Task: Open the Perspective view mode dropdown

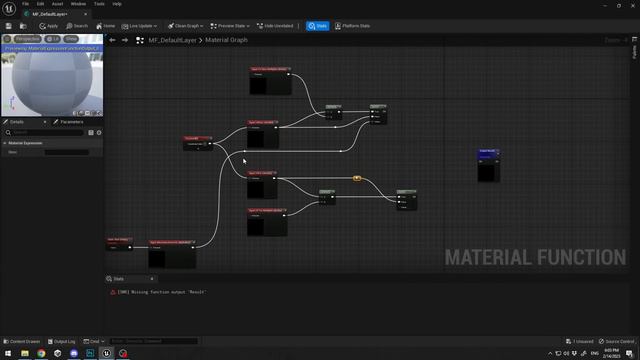Action: pyautogui.click(x=28, y=39)
